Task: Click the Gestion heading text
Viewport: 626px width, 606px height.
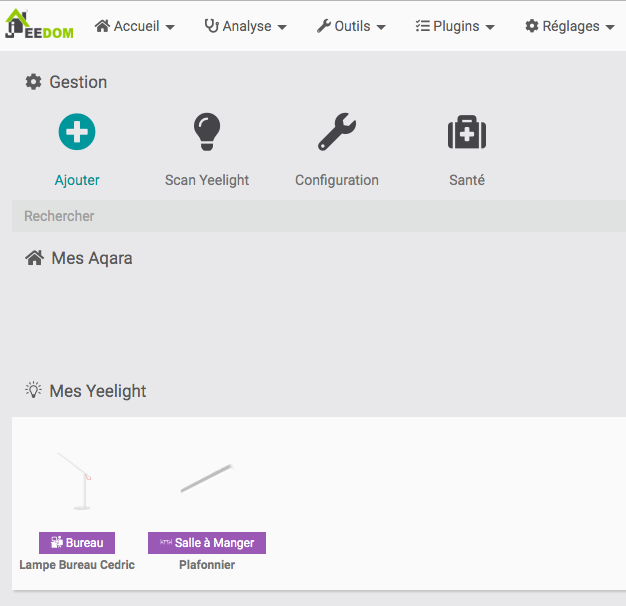Action: pyautogui.click(x=78, y=82)
